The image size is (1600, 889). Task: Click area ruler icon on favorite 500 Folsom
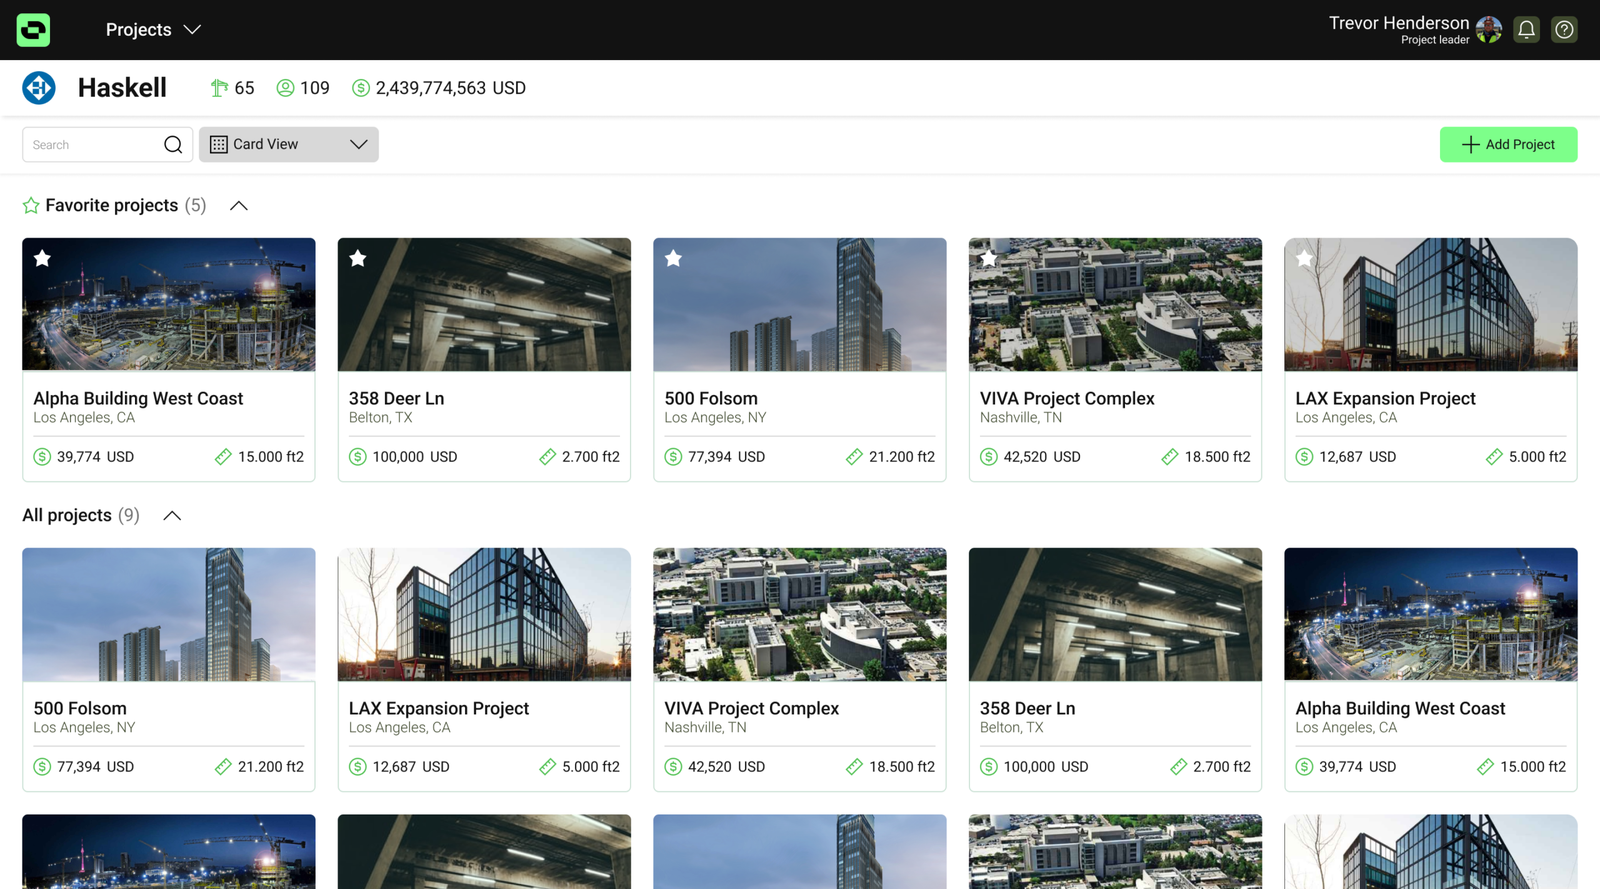tap(854, 457)
